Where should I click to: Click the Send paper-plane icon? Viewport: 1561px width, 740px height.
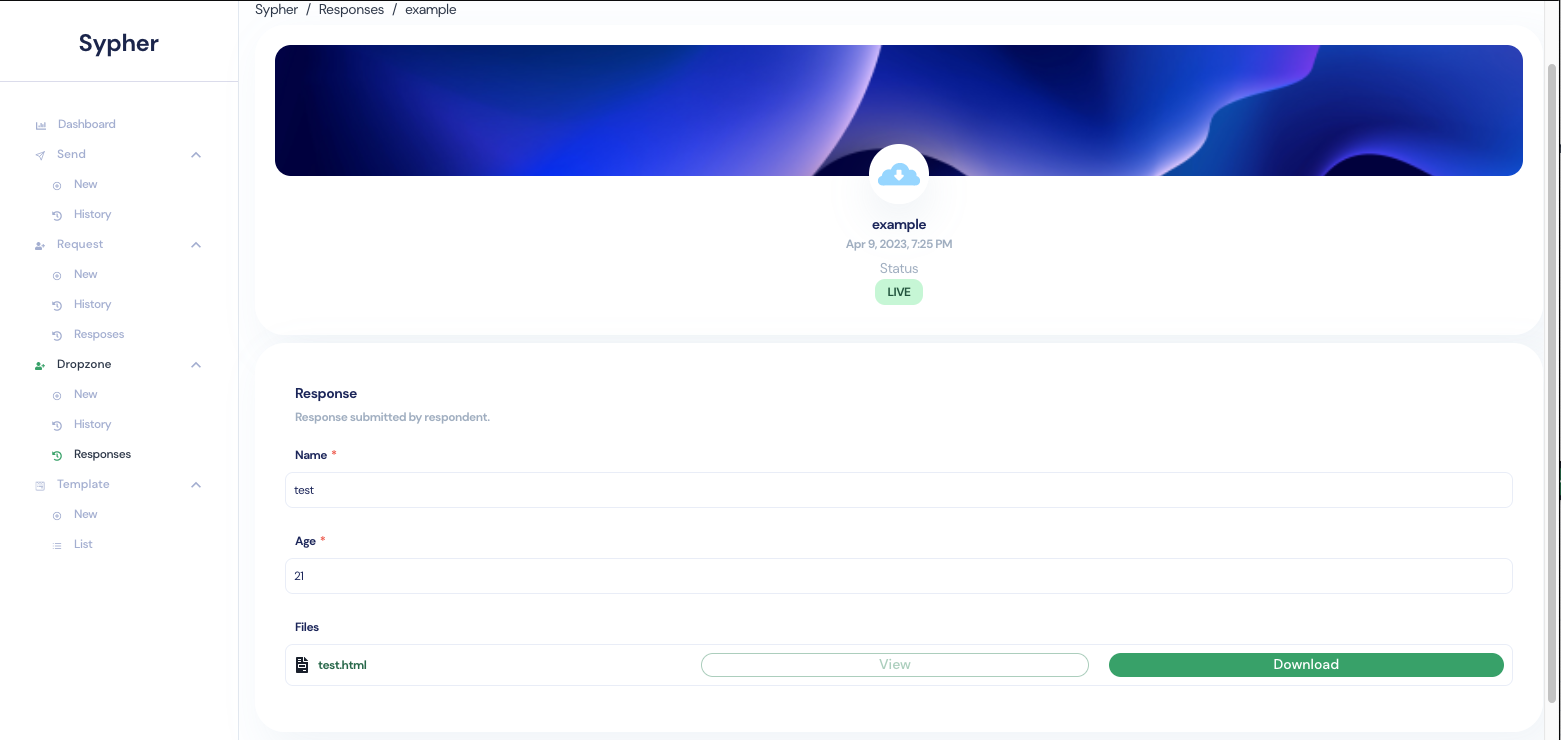(40, 155)
